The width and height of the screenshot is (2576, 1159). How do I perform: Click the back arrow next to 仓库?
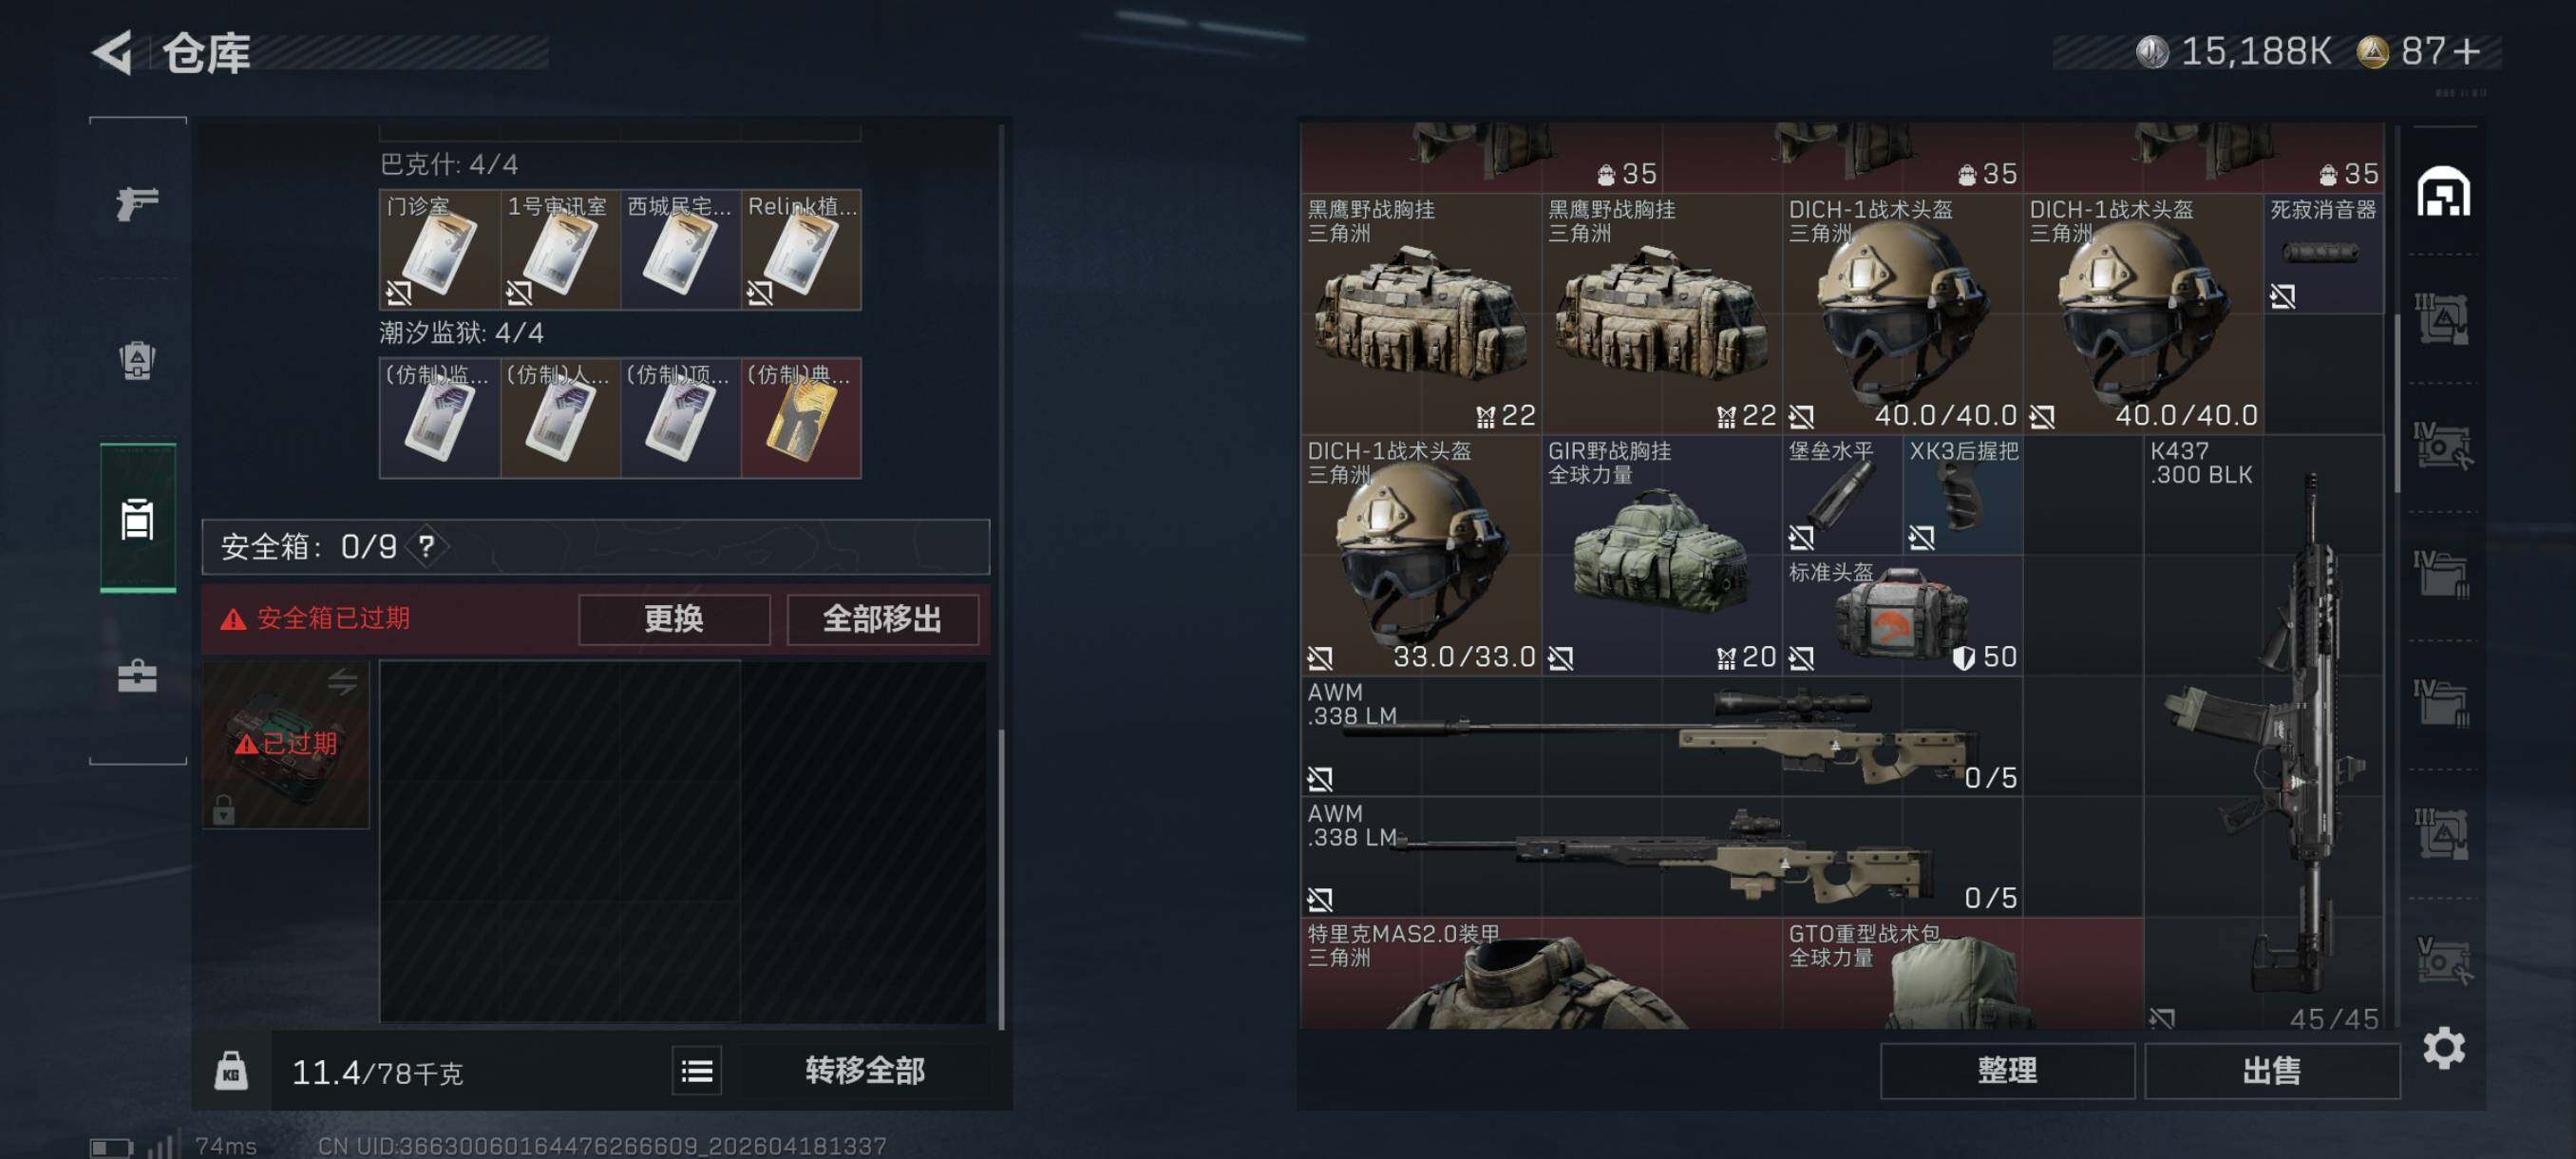coord(113,52)
